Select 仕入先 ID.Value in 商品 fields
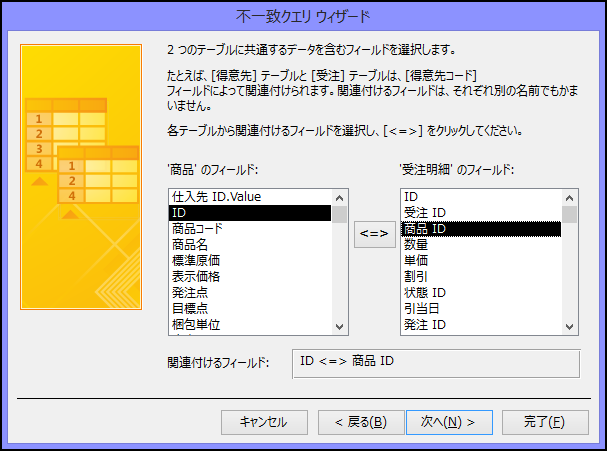The width and height of the screenshot is (607, 451). point(250,197)
